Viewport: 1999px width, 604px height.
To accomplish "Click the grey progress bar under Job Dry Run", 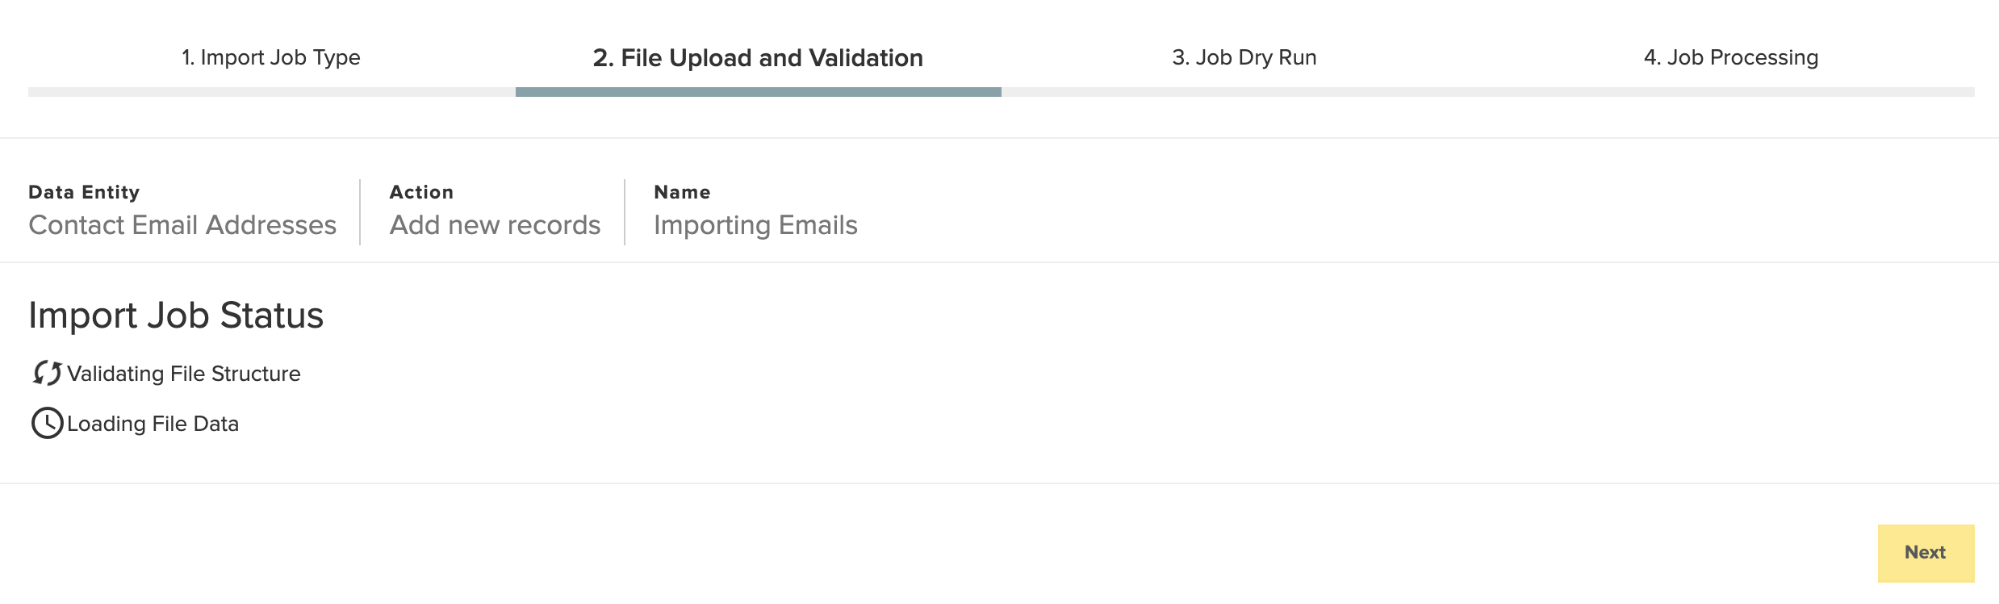I will (1245, 92).
